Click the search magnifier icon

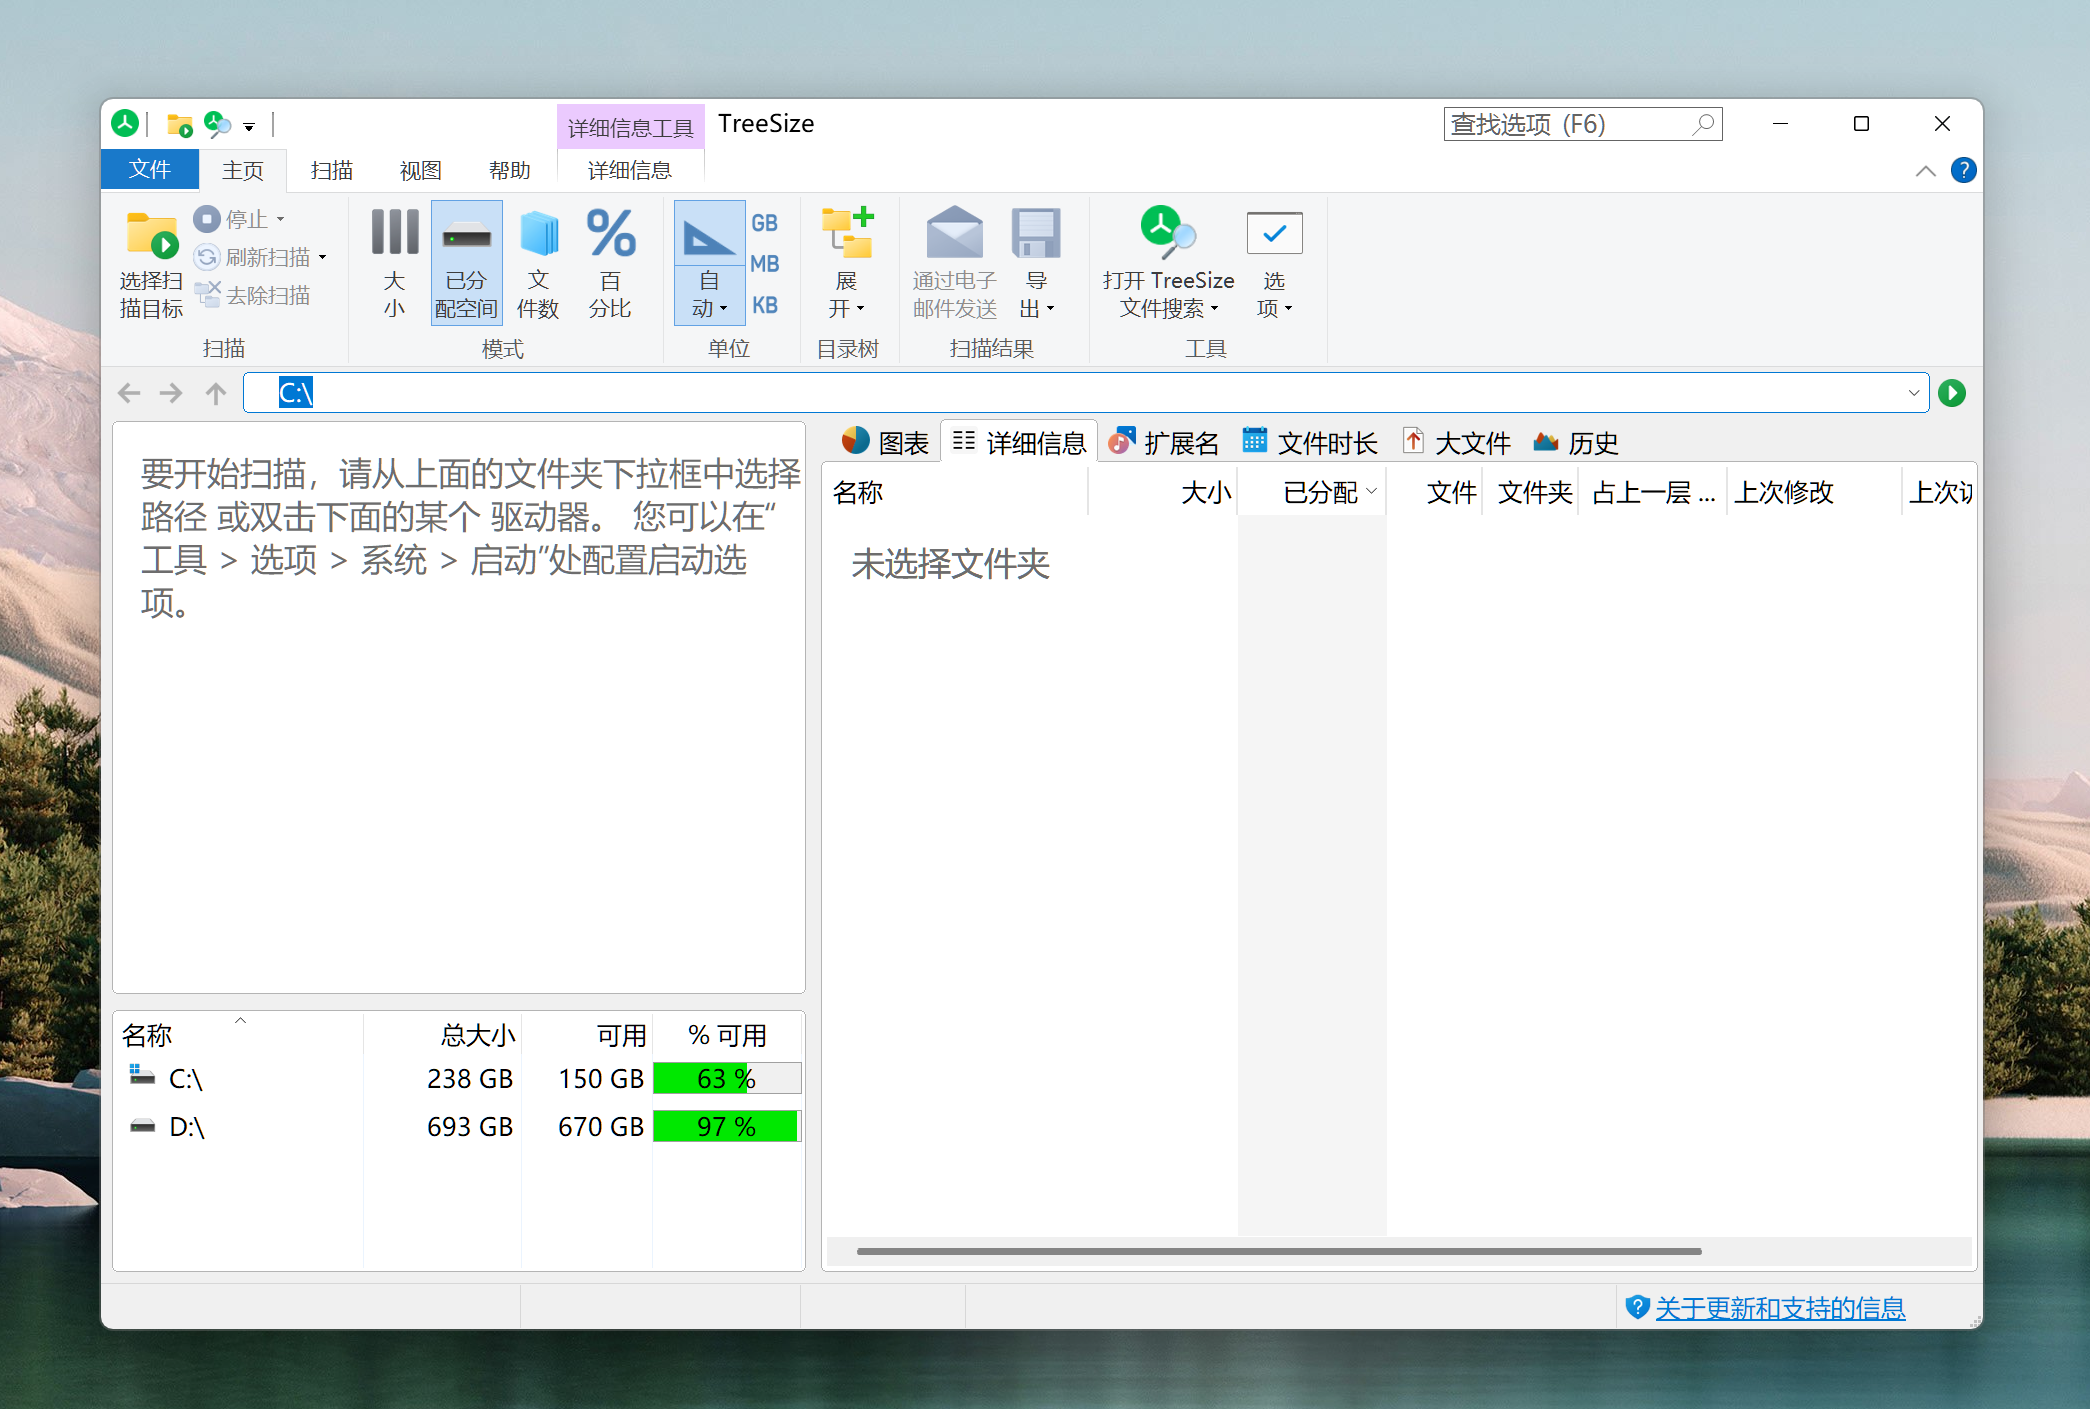tap(1704, 124)
